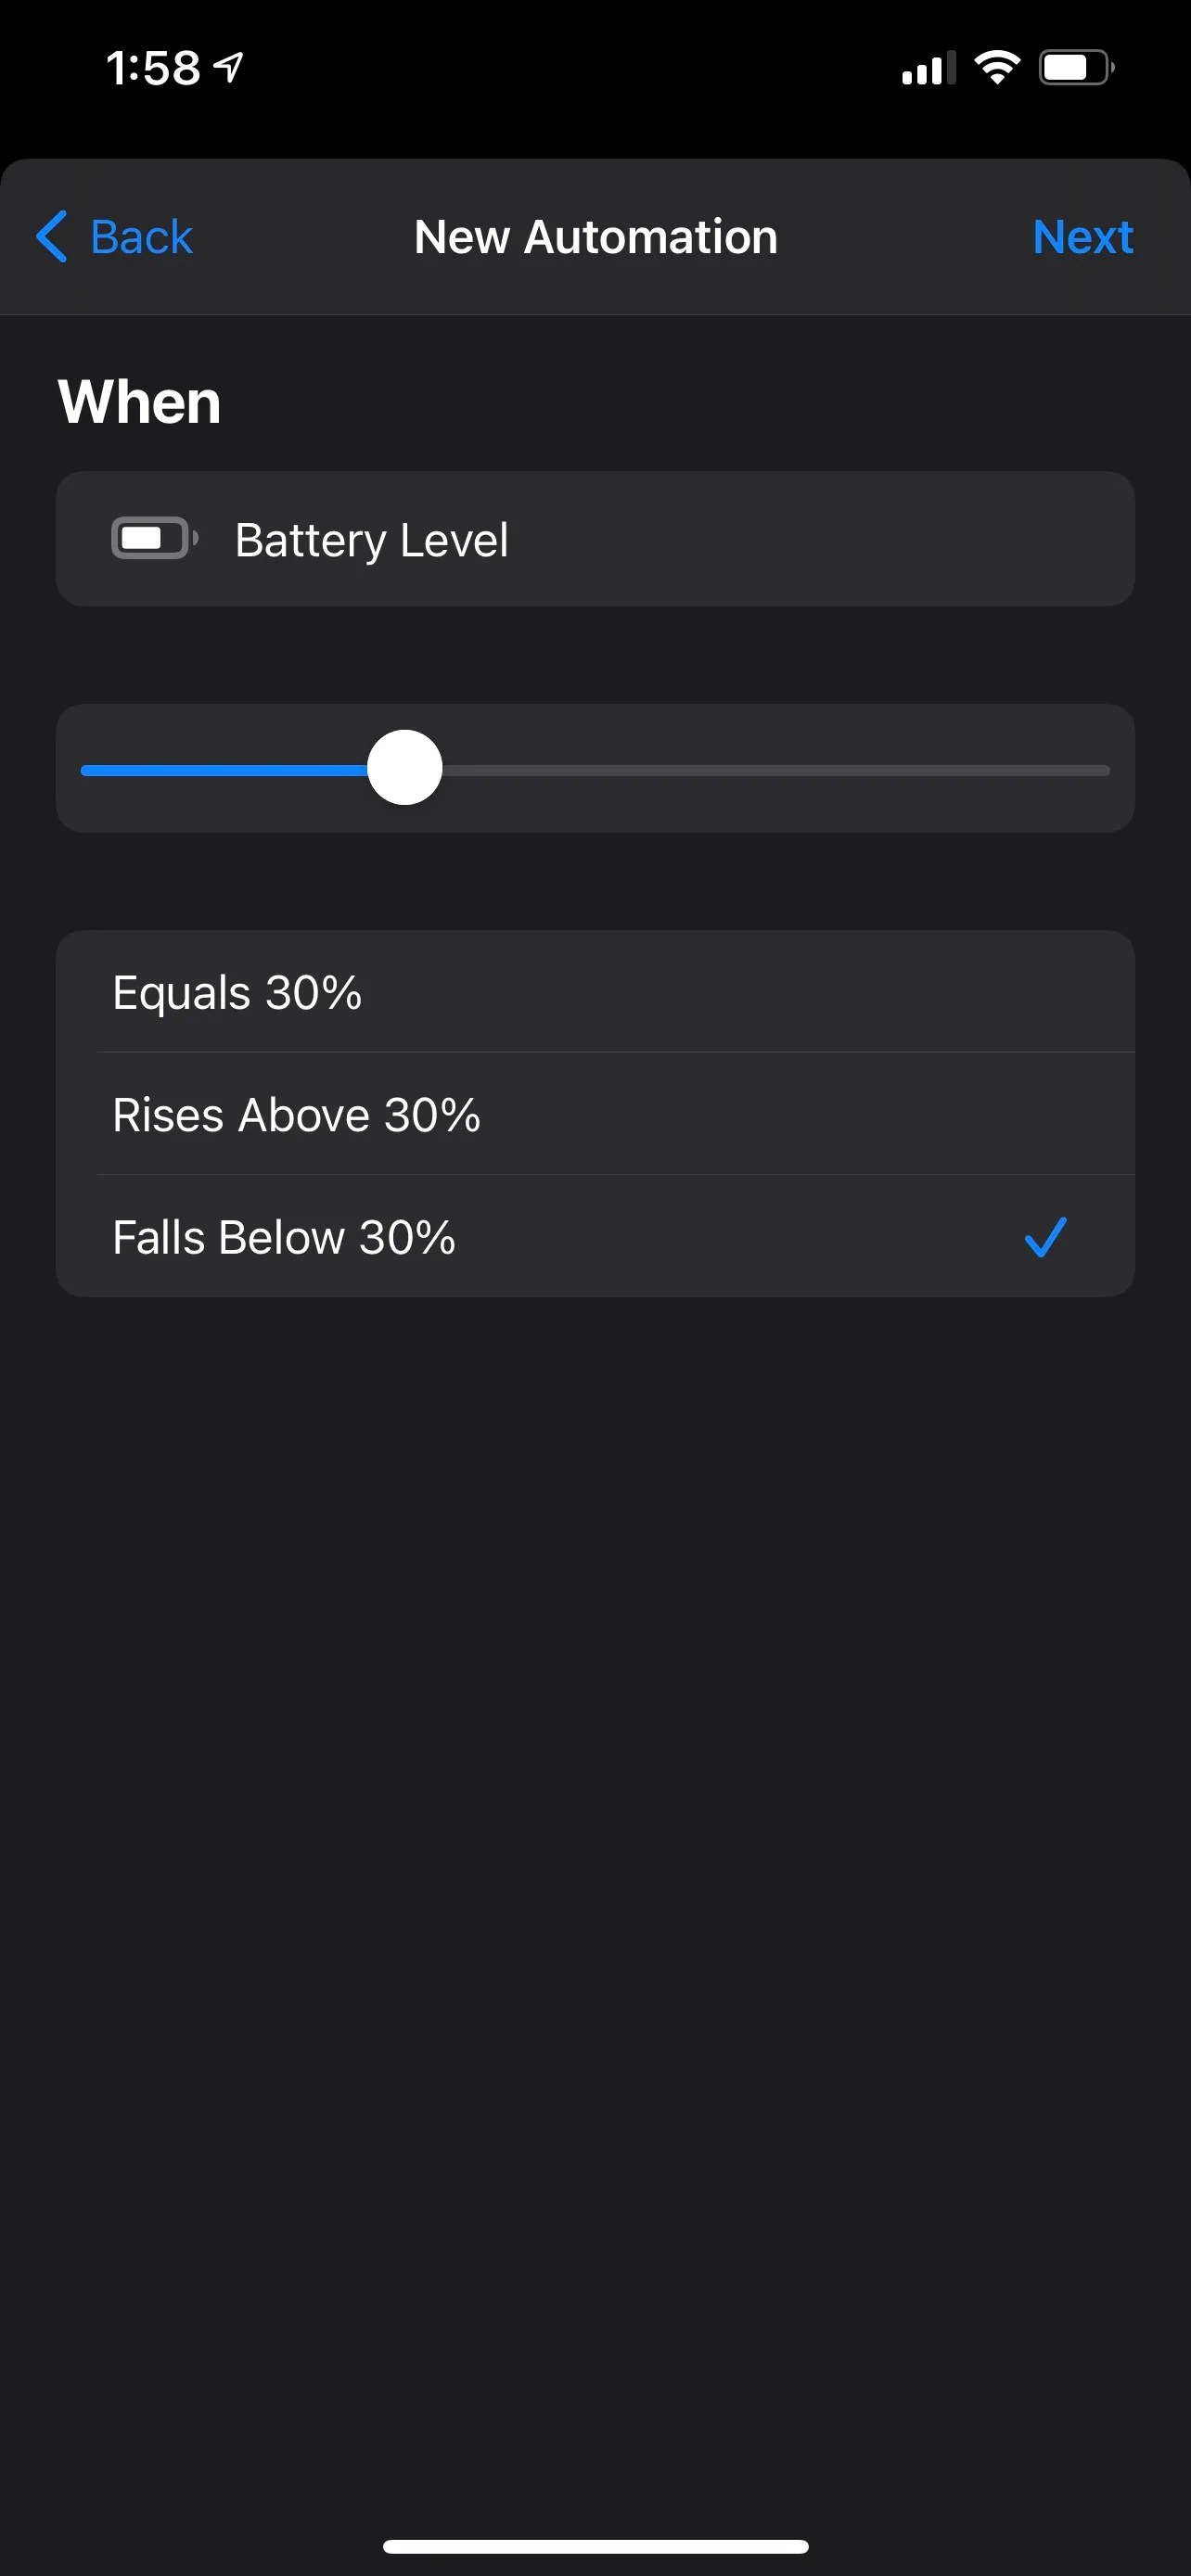Adjust the battery level percentage slider
The height and width of the screenshot is (2576, 1191).
(x=406, y=768)
